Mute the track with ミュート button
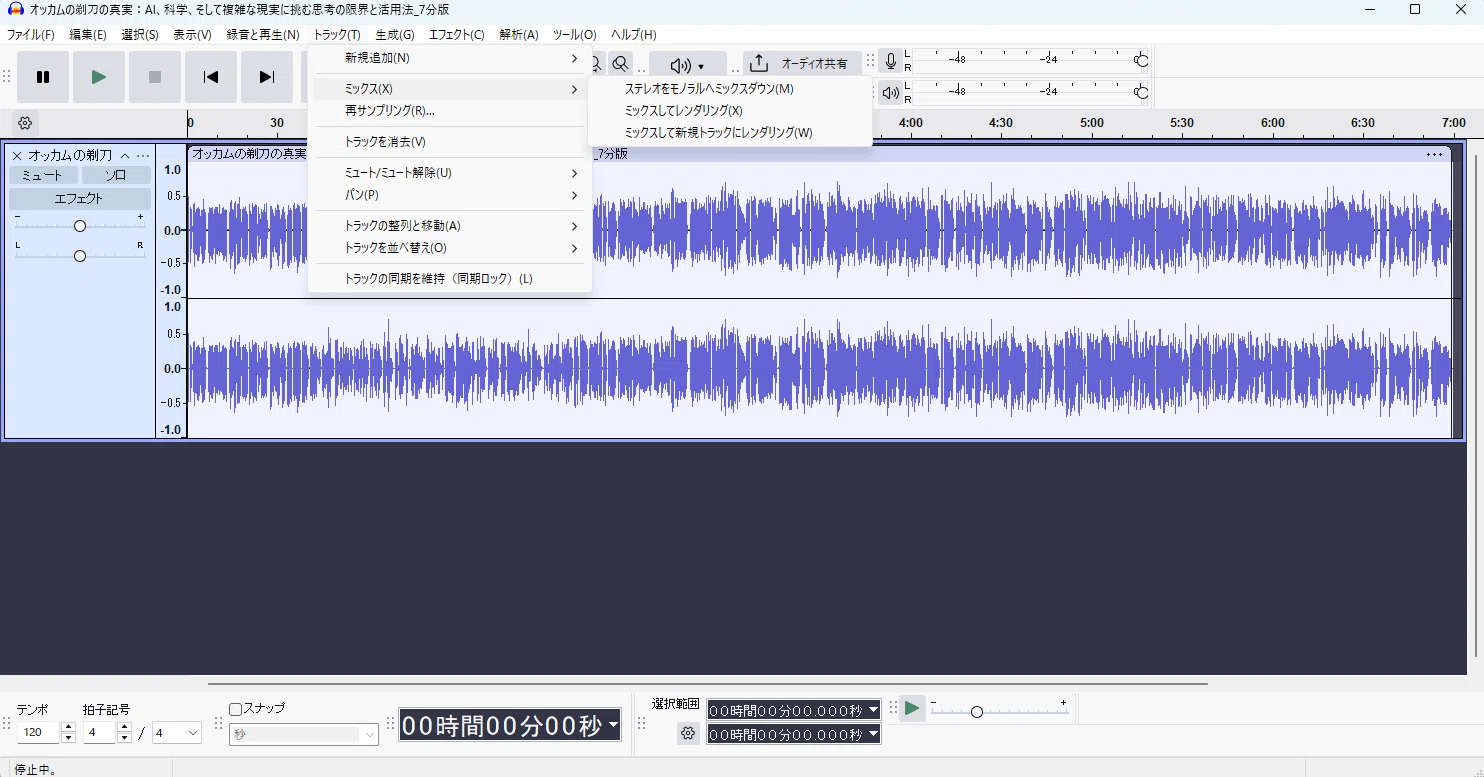 43,175
